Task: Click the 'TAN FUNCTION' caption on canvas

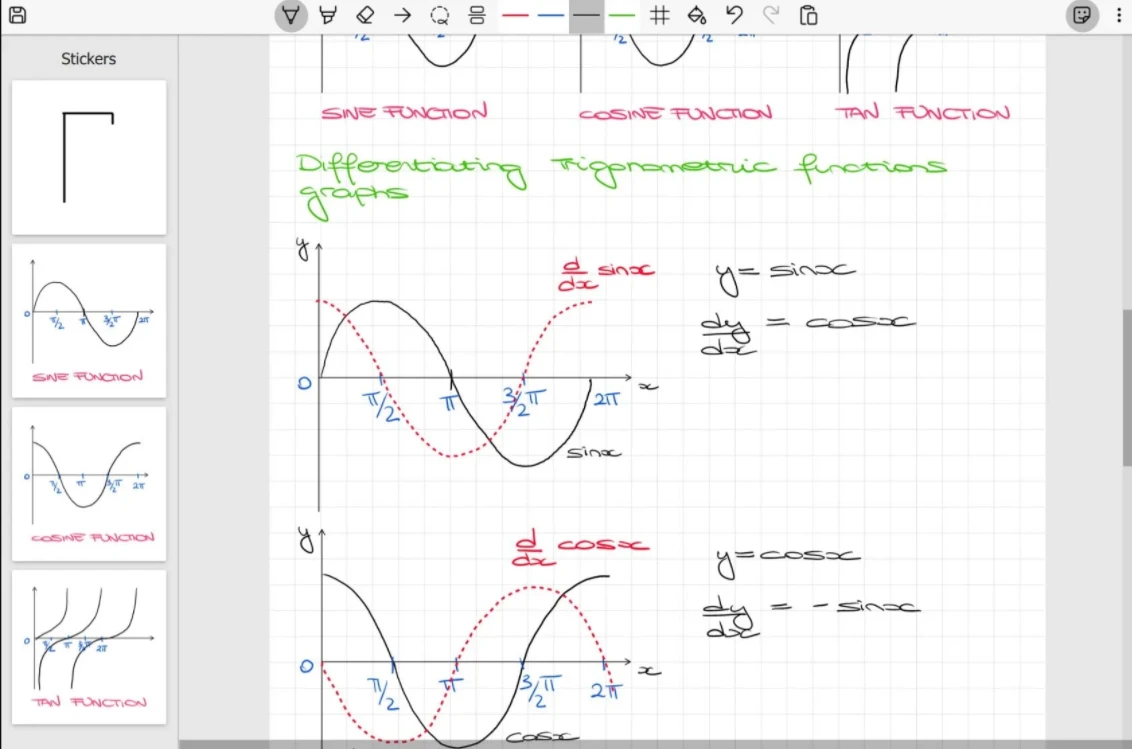Action: tap(923, 112)
